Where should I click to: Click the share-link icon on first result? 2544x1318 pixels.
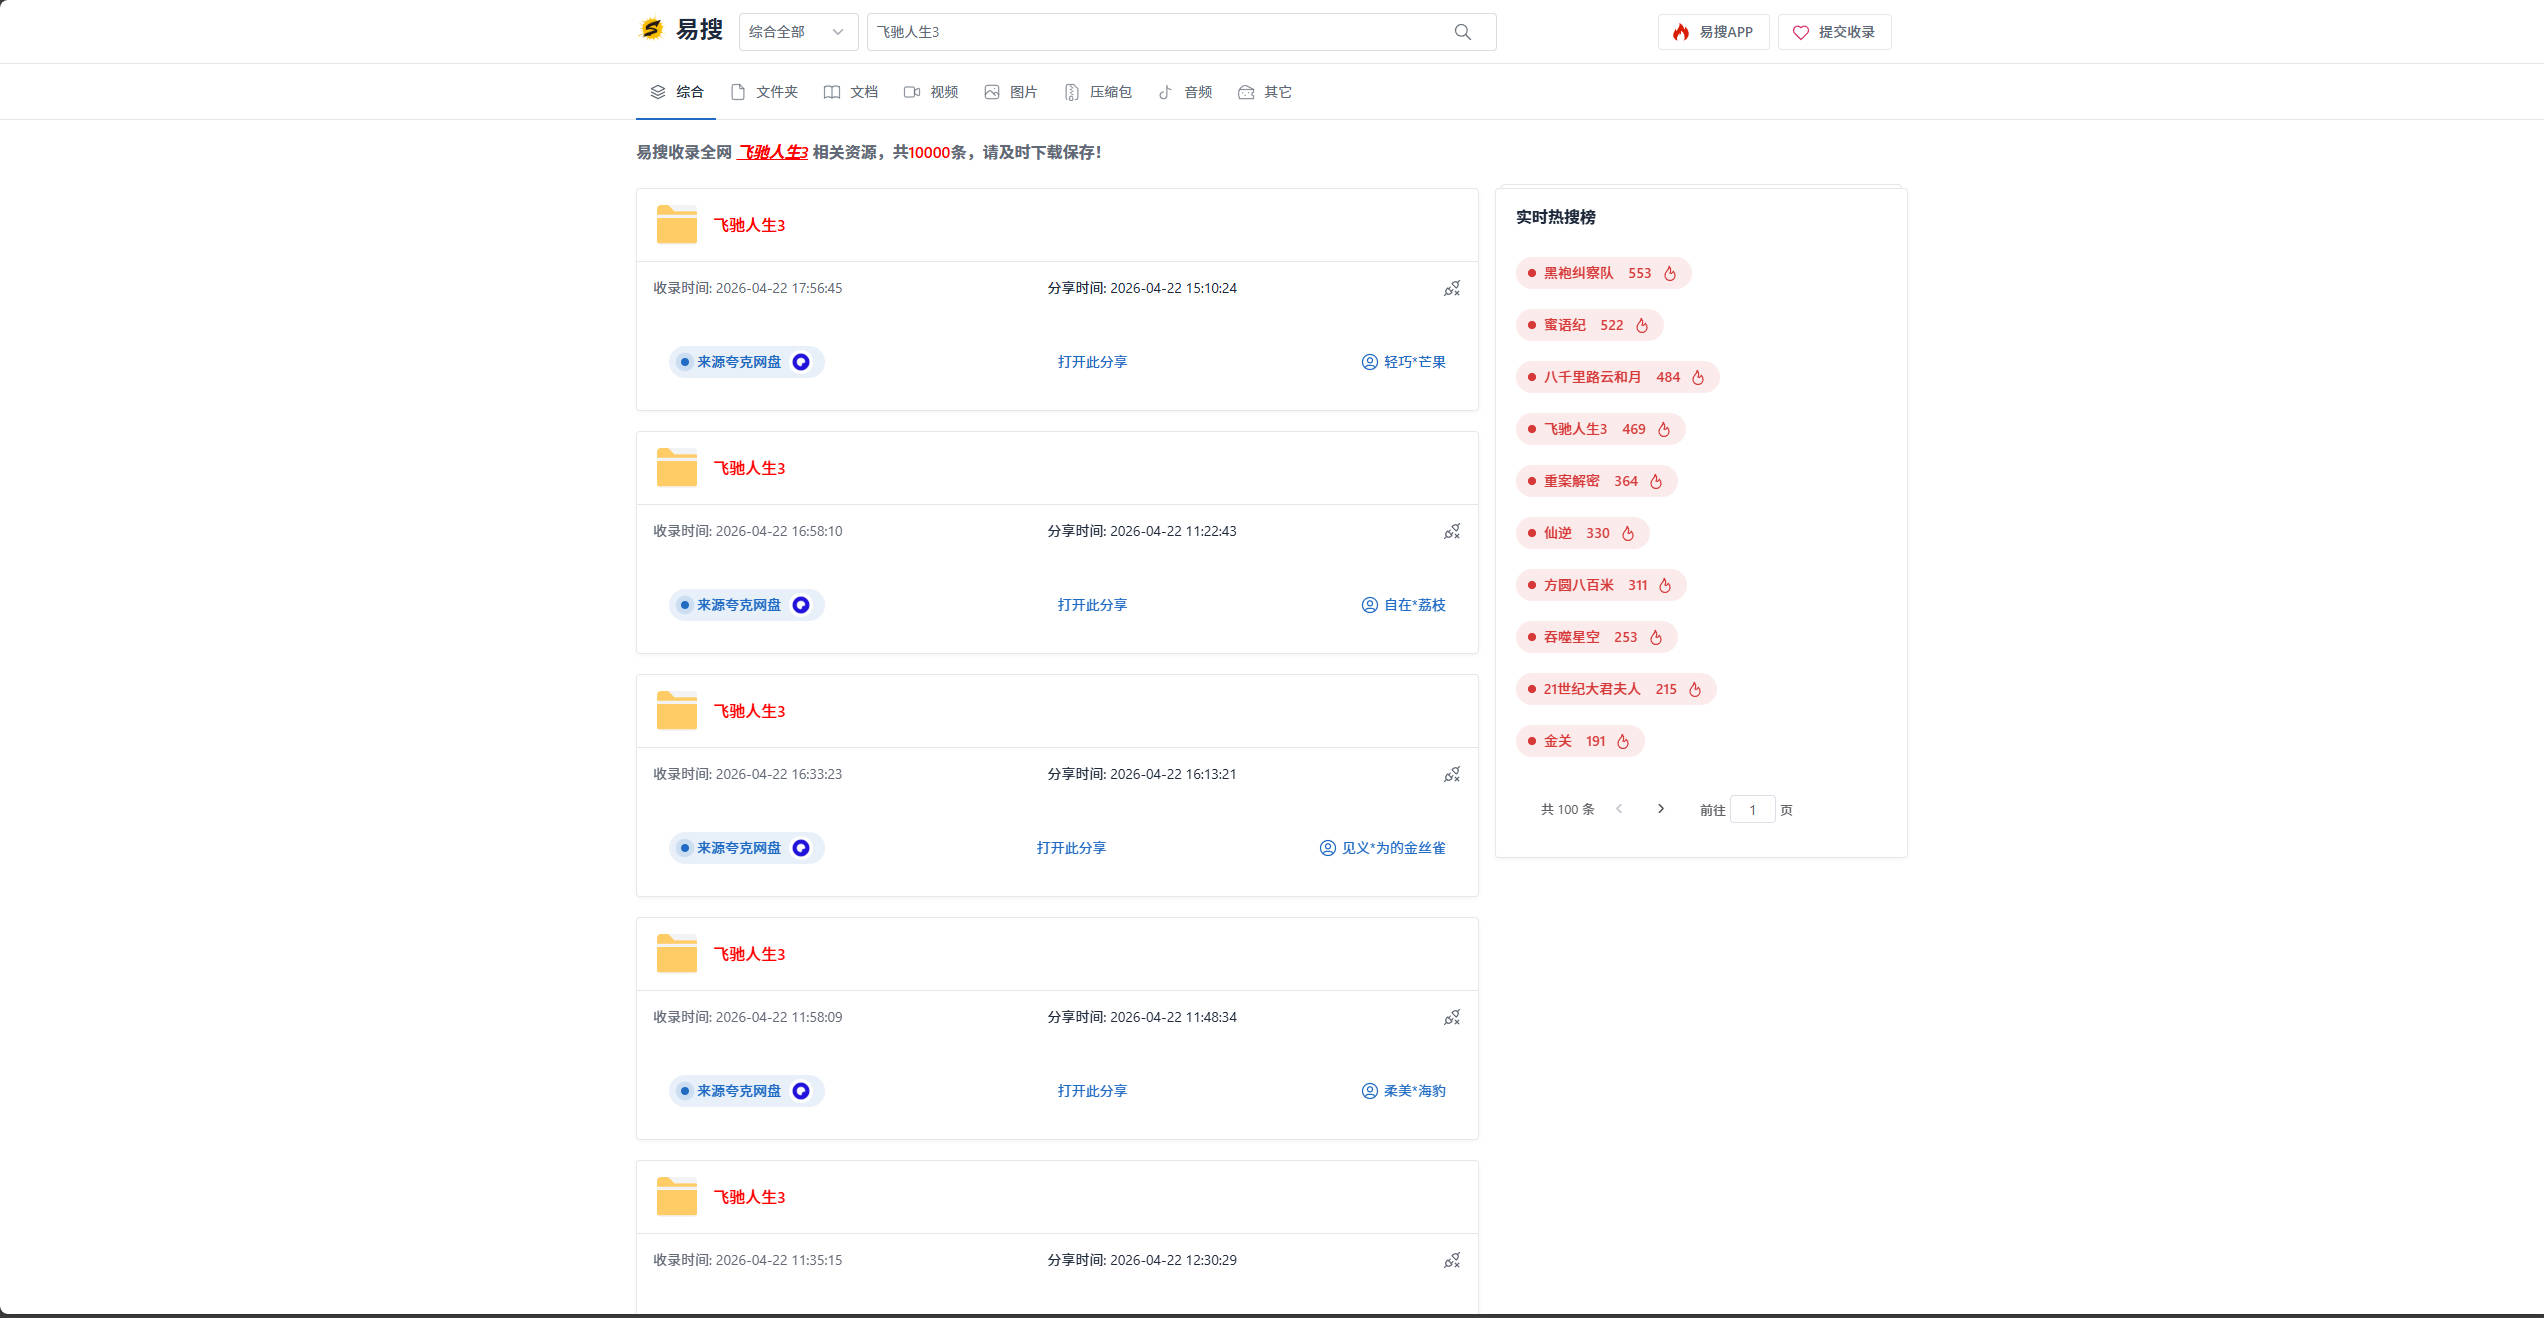coord(1452,288)
